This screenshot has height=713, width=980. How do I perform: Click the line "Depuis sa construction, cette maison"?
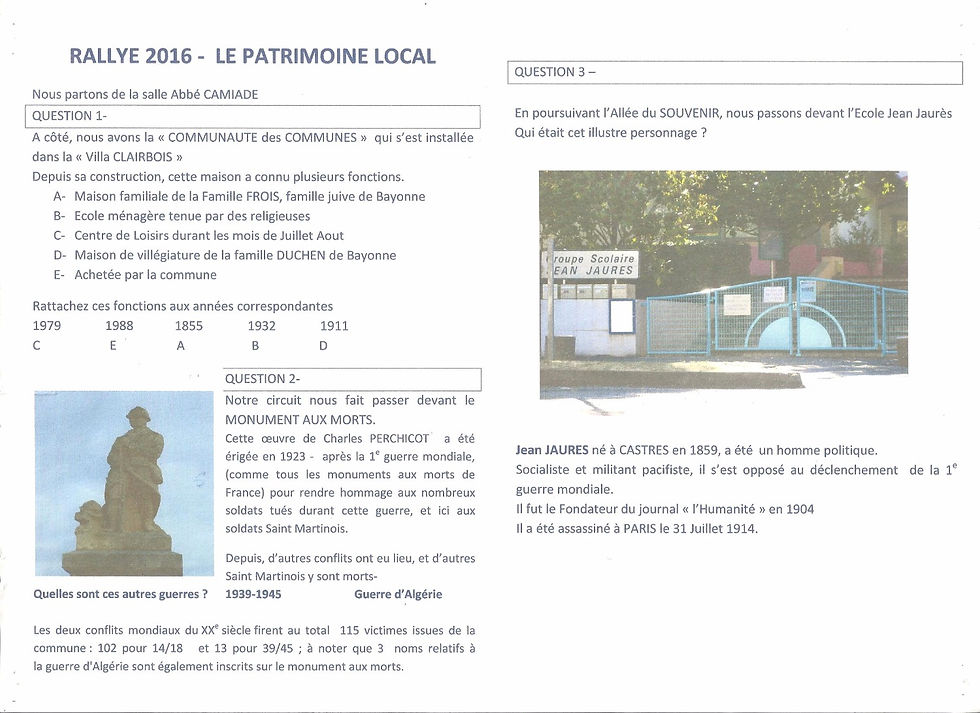218,177
